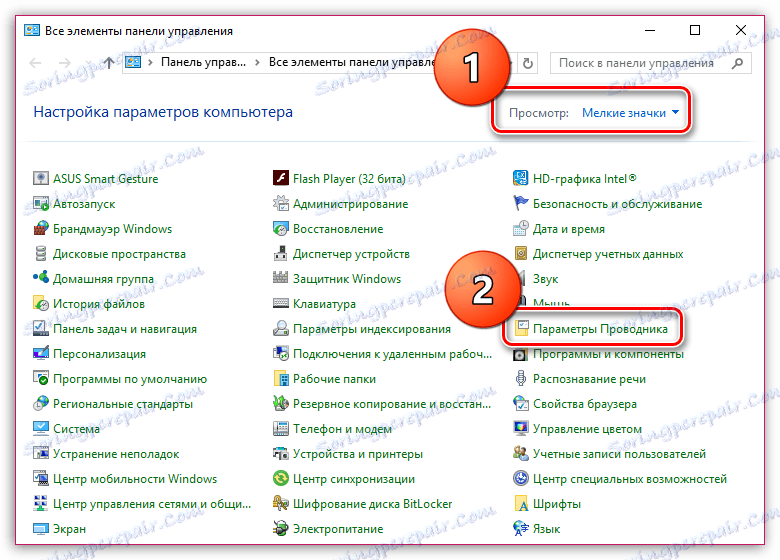Screen dimensions: 780x560
Task: Click the Региональные стандарты icon
Action: pos(40,404)
